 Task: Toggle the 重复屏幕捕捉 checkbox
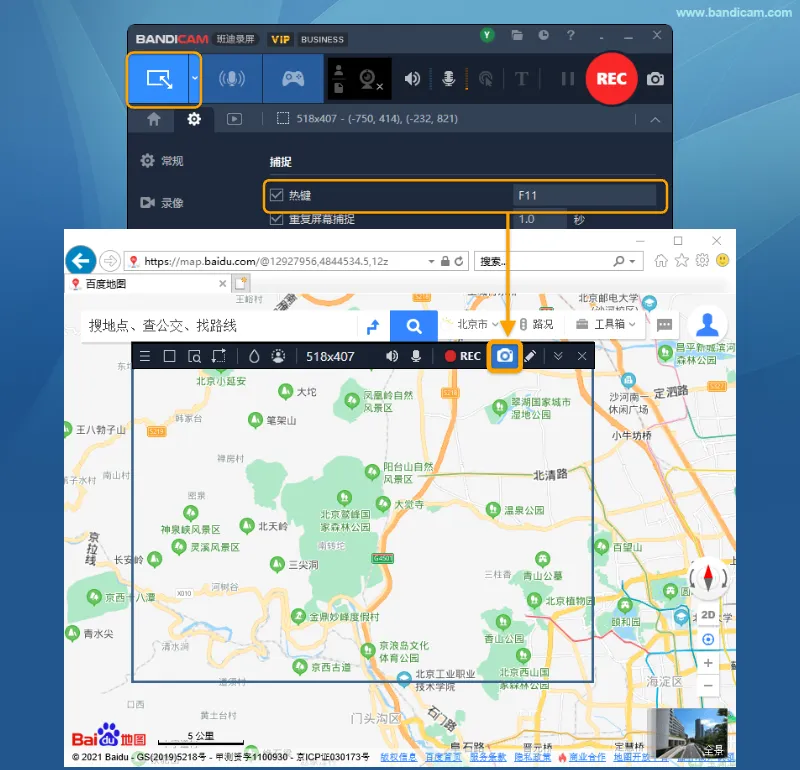coord(277,219)
